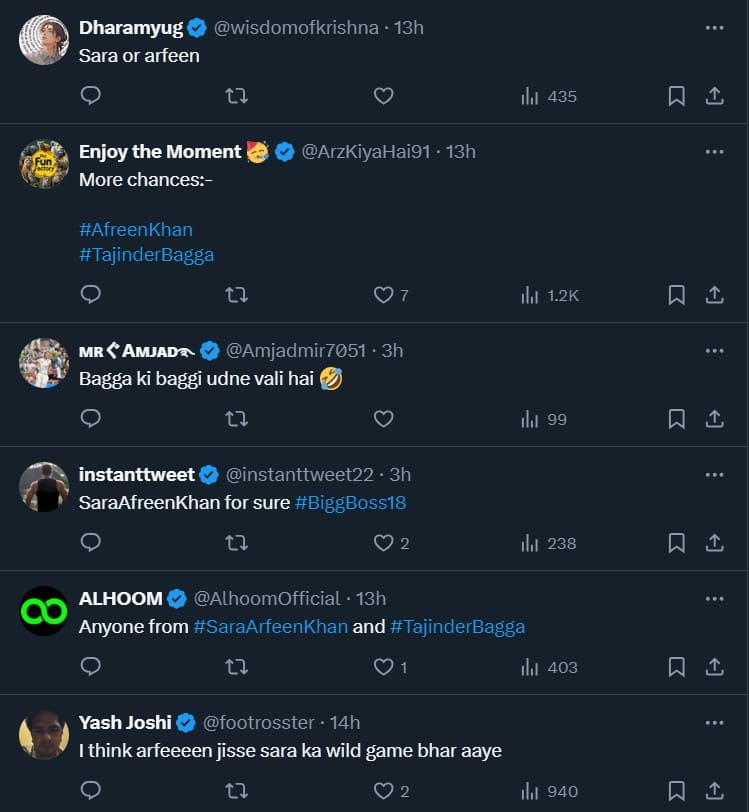Like the instanttweet post
749x812 pixels.
click(x=383, y=543)
